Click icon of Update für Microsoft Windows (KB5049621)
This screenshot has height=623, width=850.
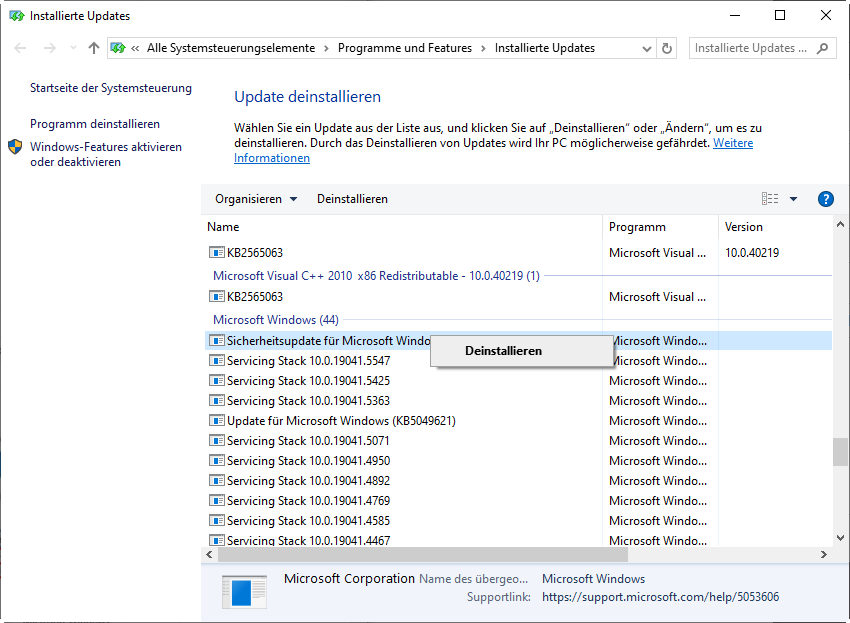click(216, 421)
